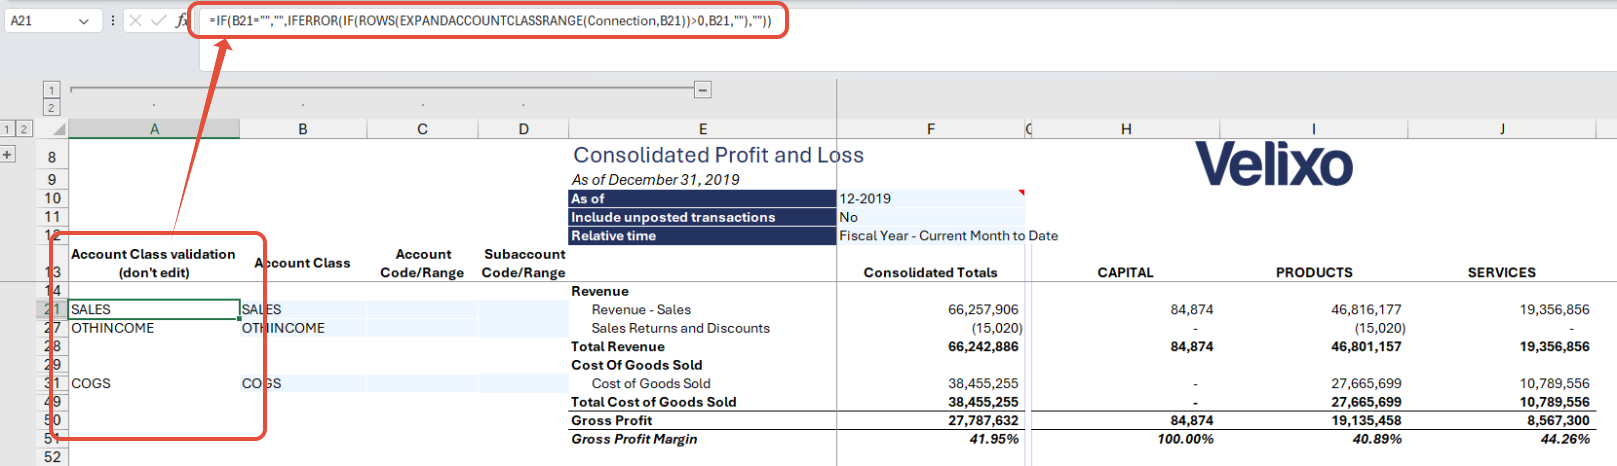Click cell A21 containing SALES
1617x466 pixels.
click(x=154, y=310)
